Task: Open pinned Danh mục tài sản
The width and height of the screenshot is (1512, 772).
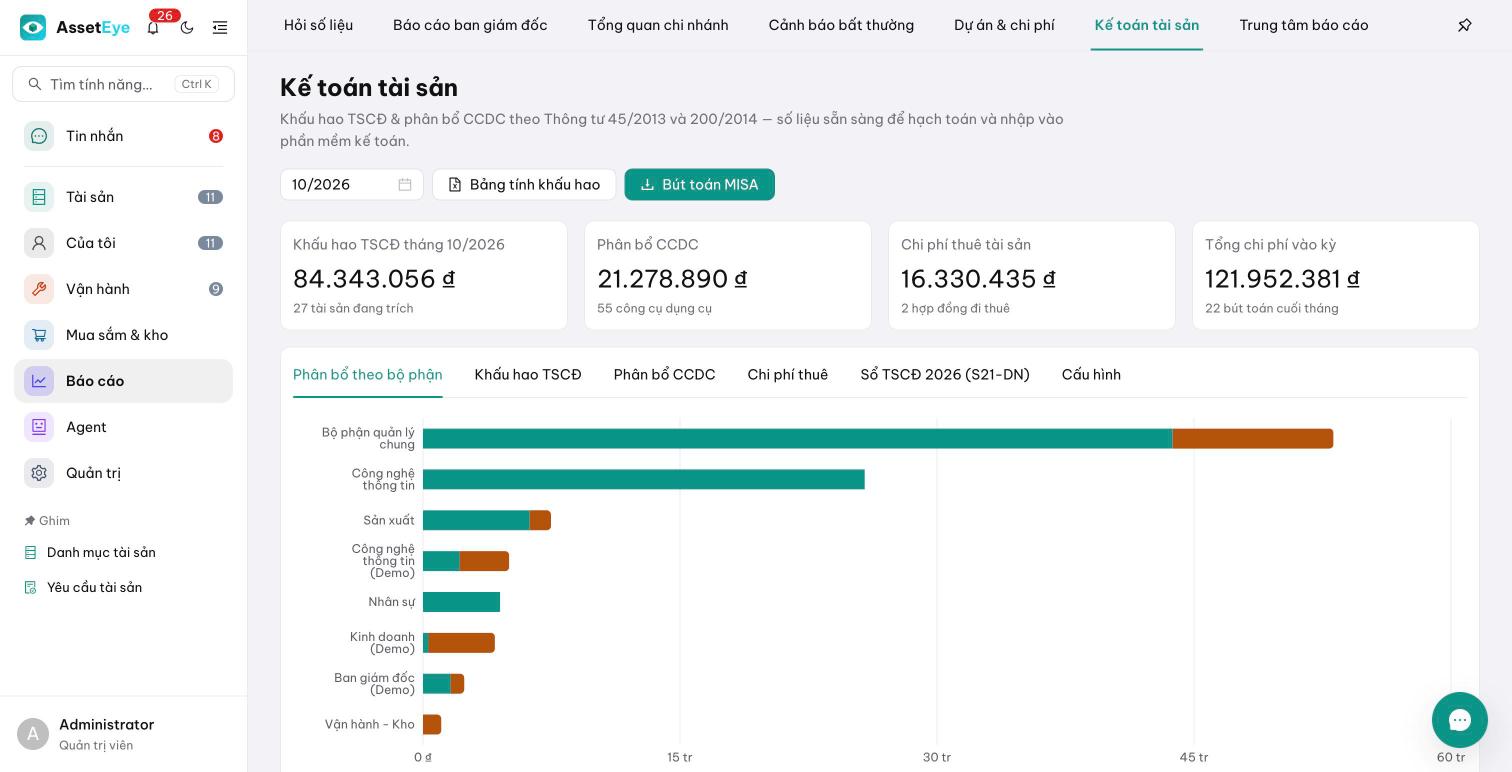Action: [x=101, y=552]
